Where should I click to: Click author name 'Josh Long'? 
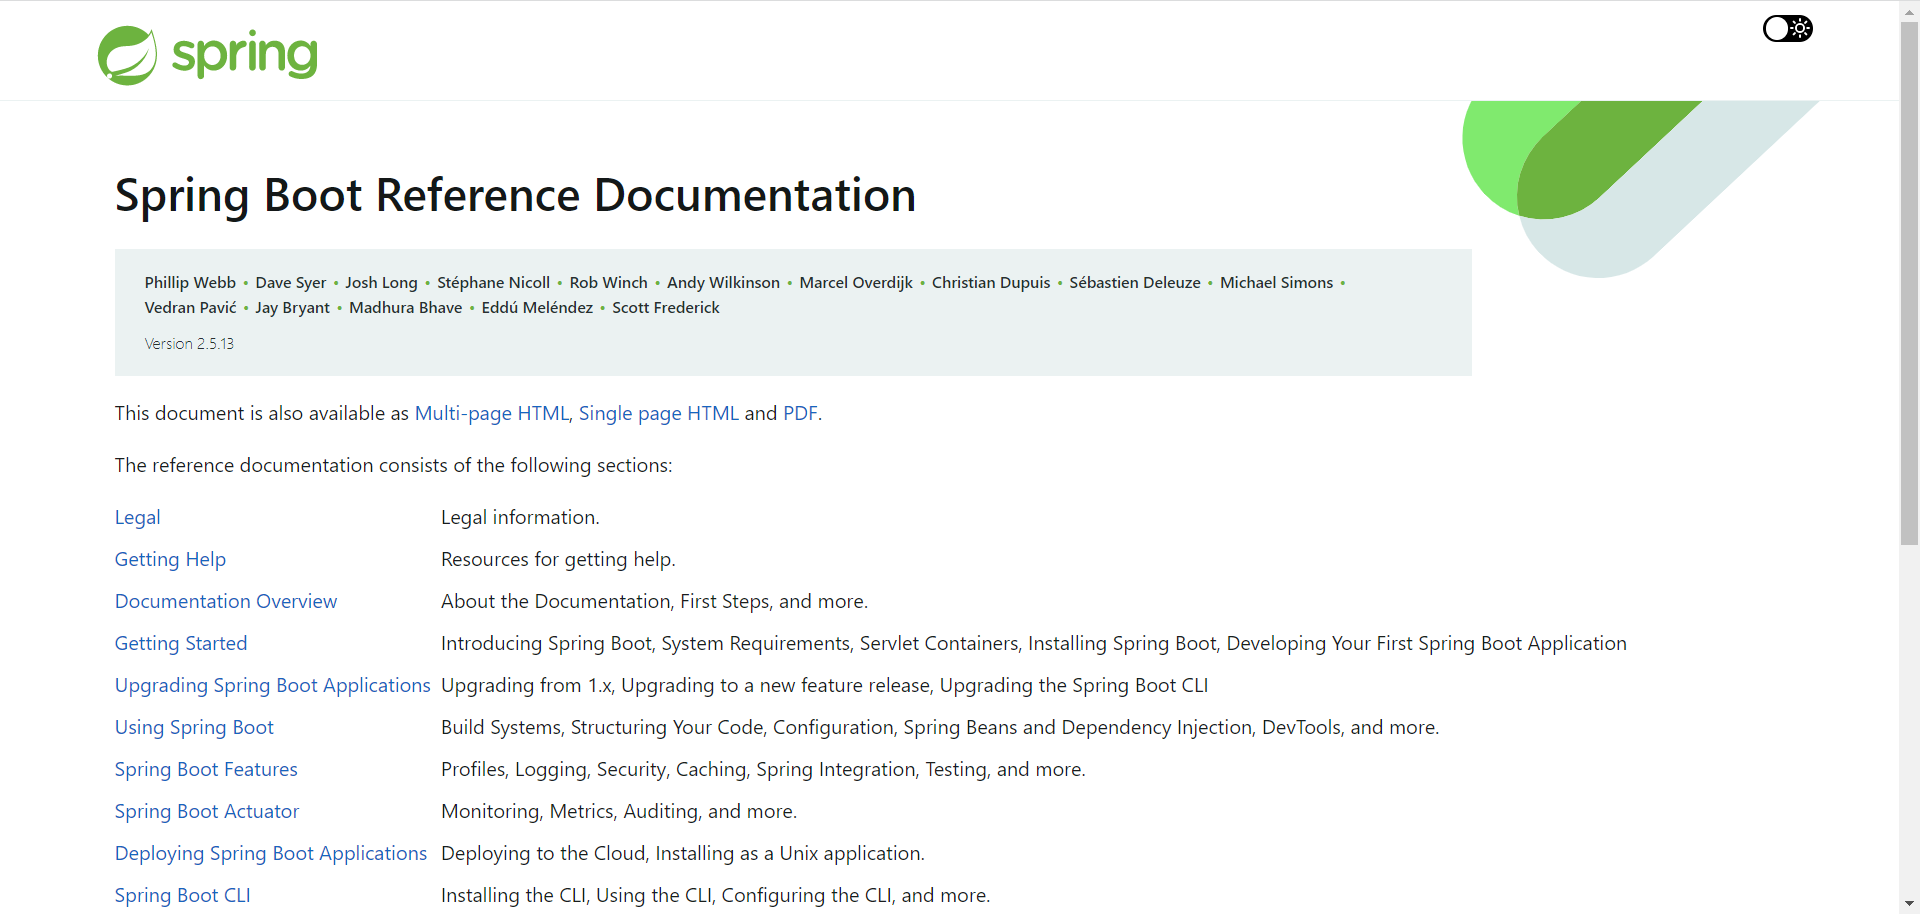coord(381,282)
